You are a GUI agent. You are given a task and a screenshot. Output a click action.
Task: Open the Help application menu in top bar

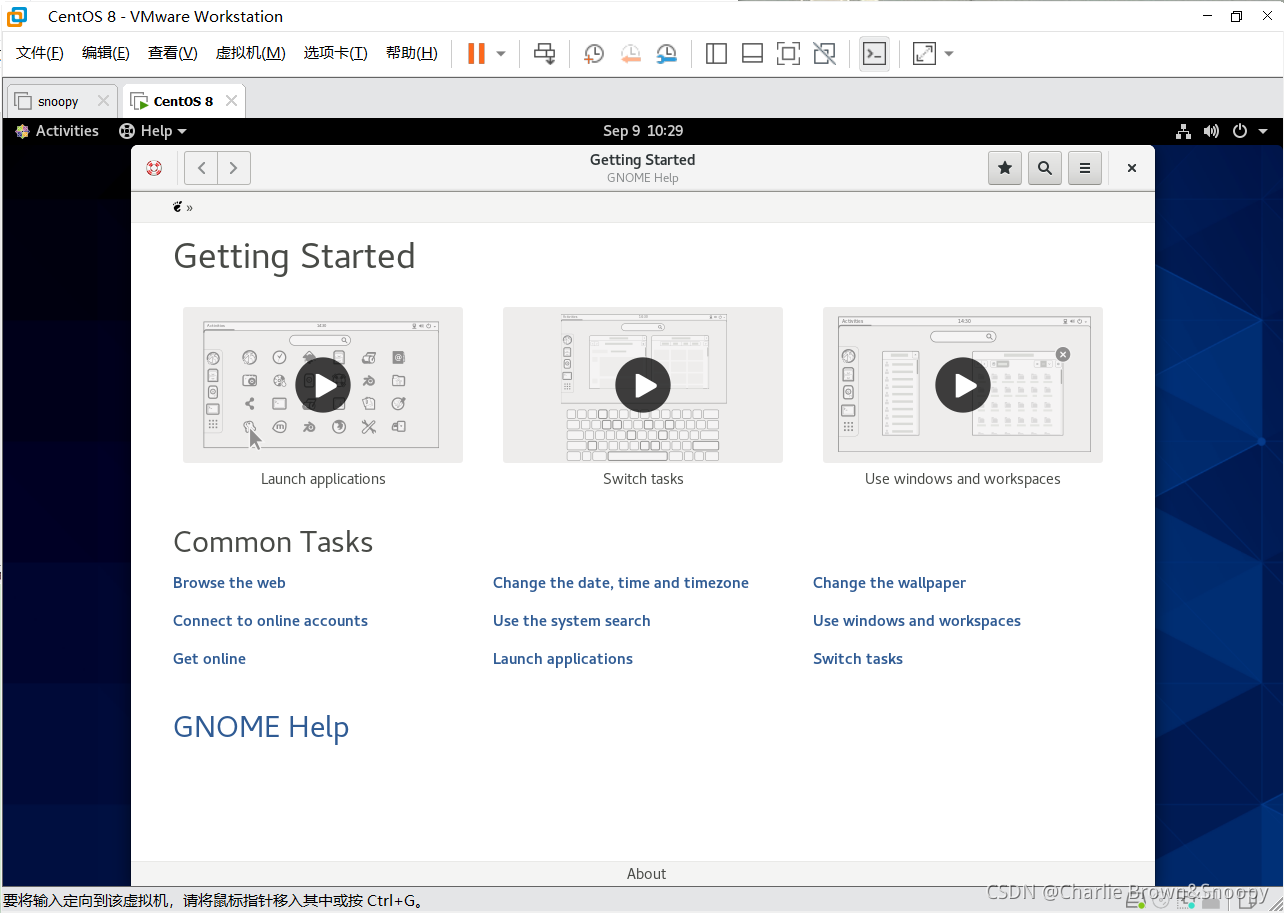coord(153,131)
